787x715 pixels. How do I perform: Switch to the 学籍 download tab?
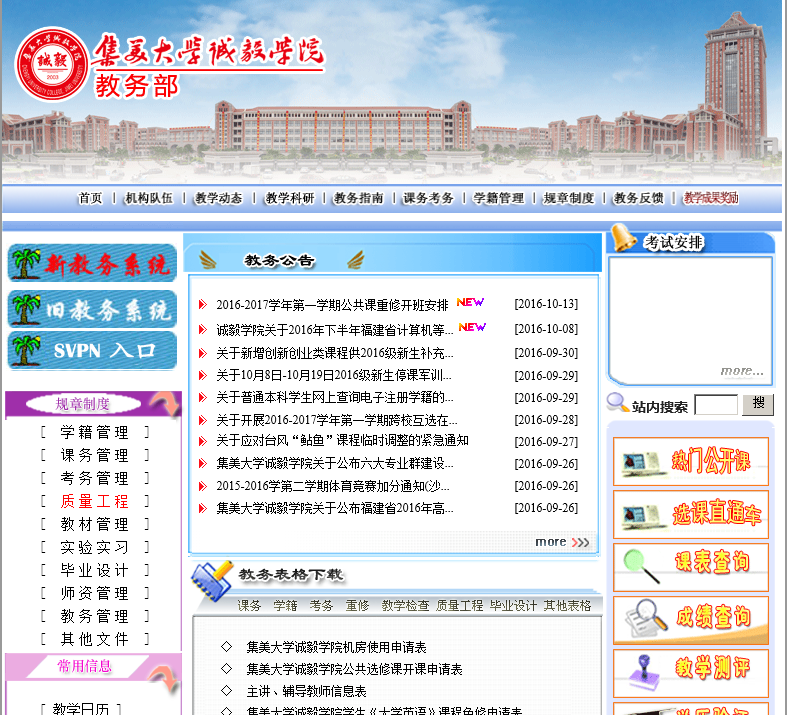click(286, 606)
